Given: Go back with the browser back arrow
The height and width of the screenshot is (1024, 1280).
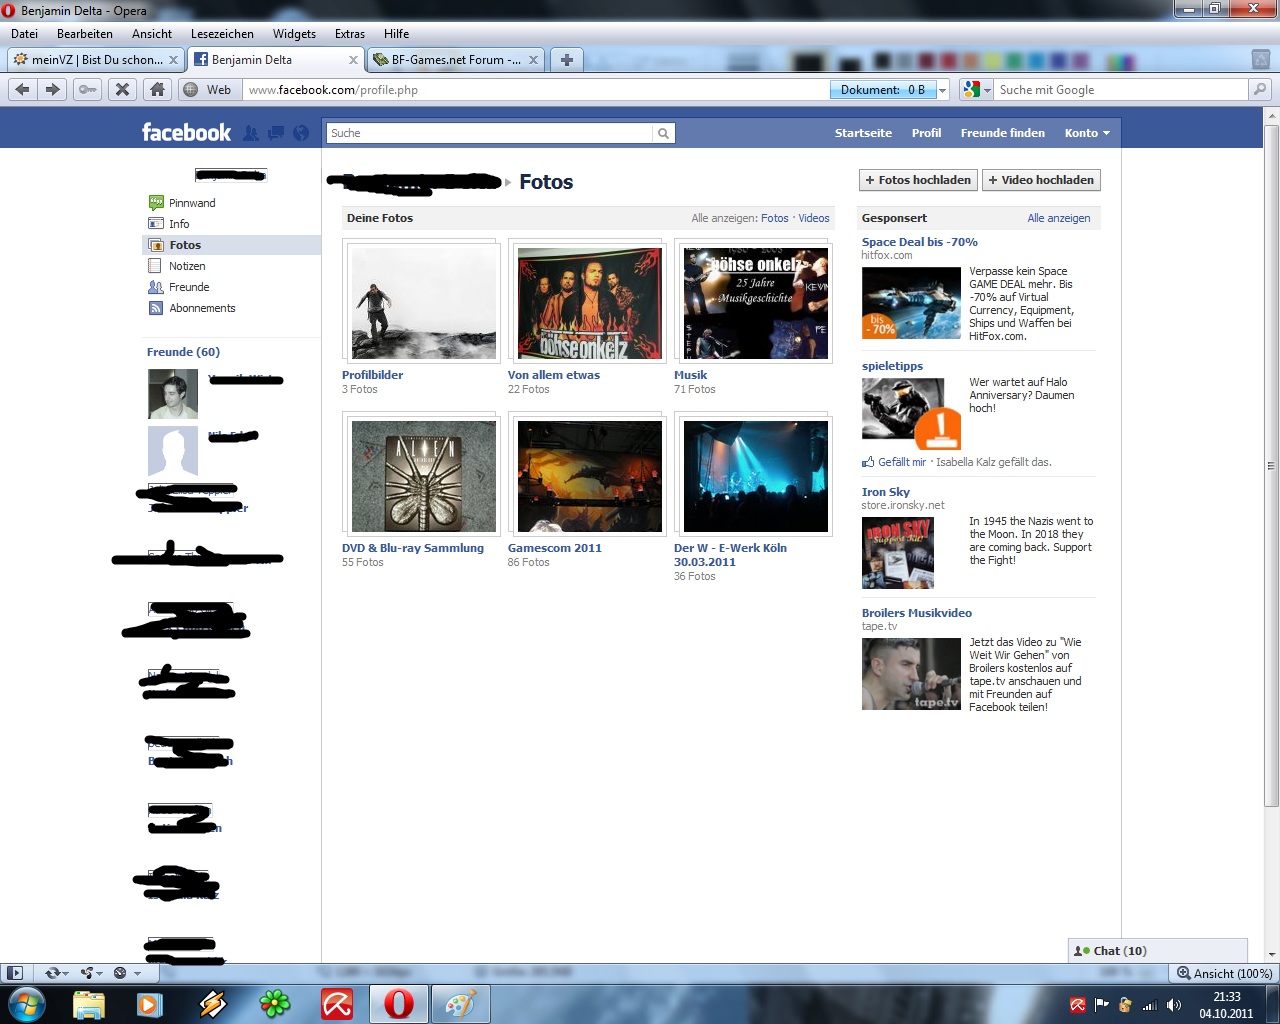Looking at the screenshot, I should click(22, 89).
